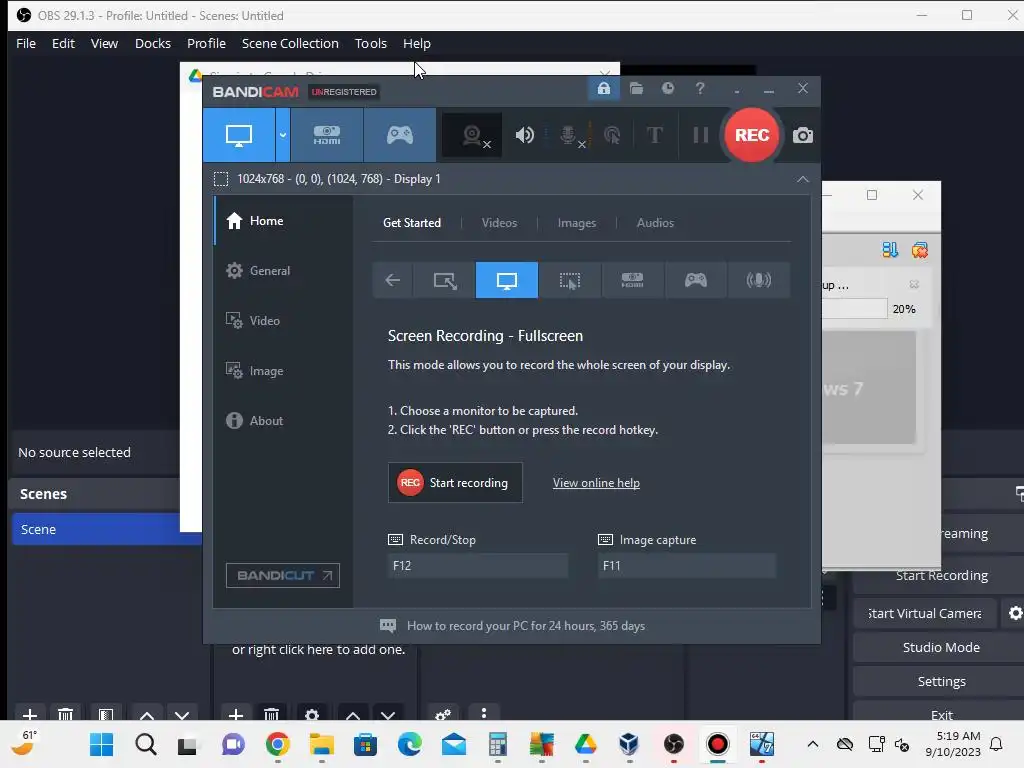
Task: Choose HDMI device mode in Get Started row
Action: [x=632, y=280]
